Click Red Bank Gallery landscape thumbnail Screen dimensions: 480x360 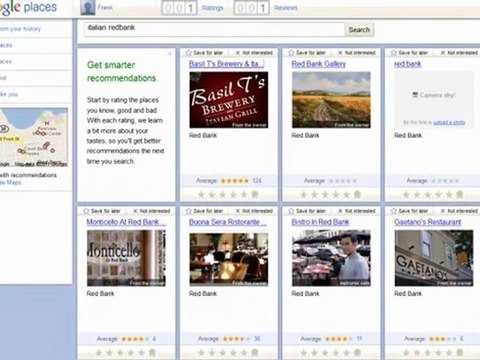point(331,100)
